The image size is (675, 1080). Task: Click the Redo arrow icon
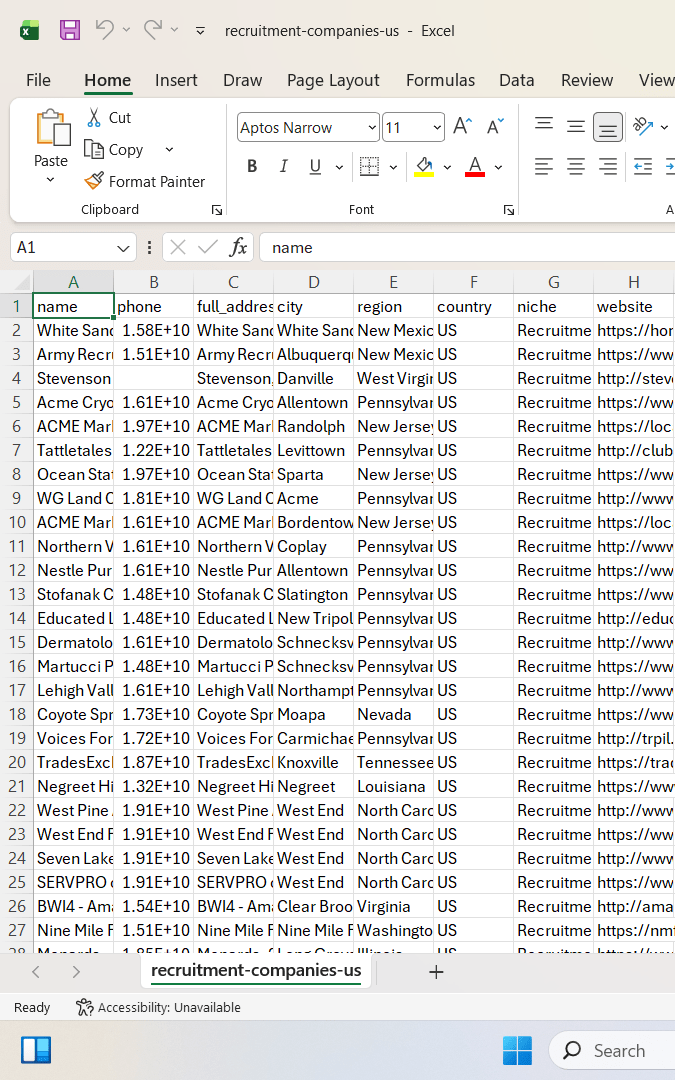pos(153,30)
